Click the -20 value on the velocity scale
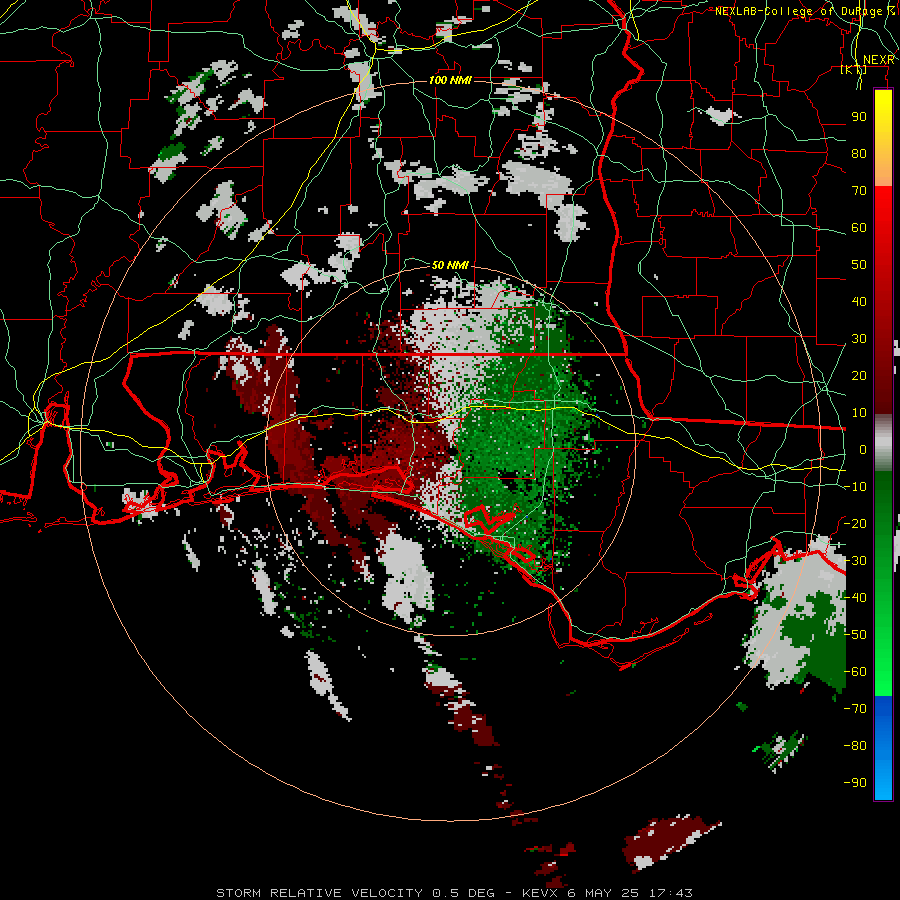Image resolution: width=900 pixels, height=900 pixels. pos(855,524)
